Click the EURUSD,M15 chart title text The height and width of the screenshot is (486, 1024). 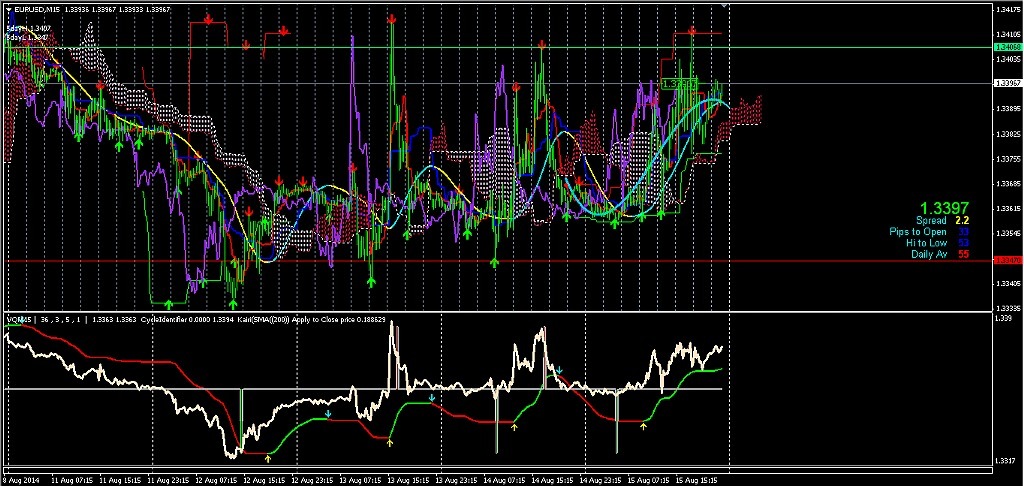coord(39,9)
